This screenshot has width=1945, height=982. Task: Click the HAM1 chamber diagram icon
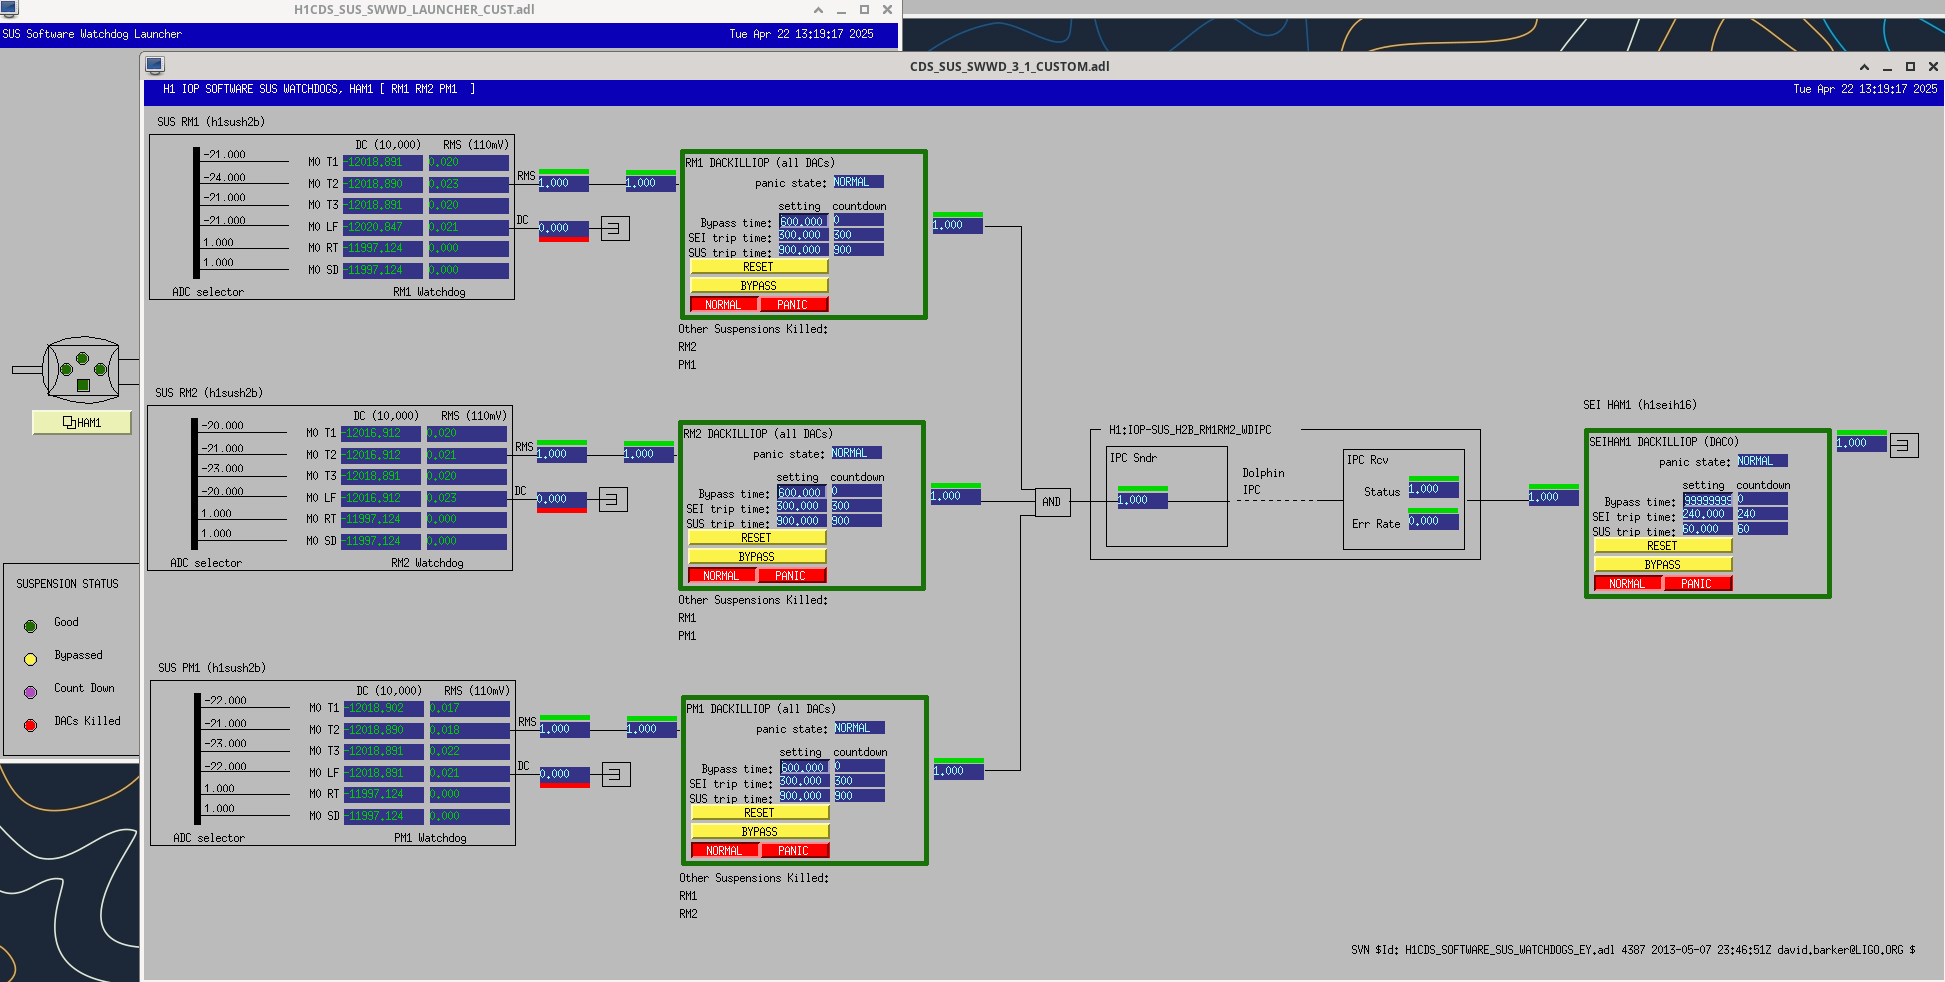click(82, 369)
